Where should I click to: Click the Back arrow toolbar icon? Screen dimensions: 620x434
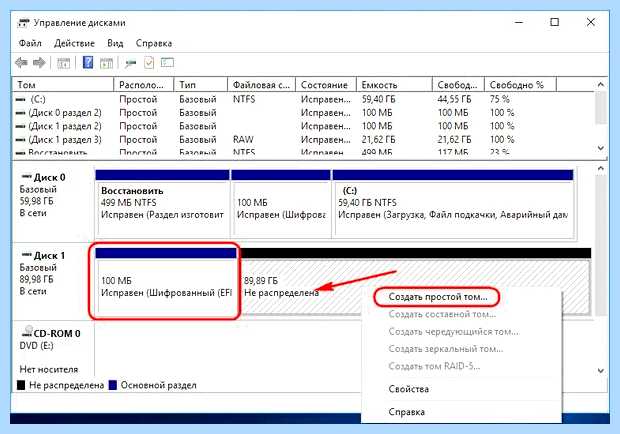21,62
